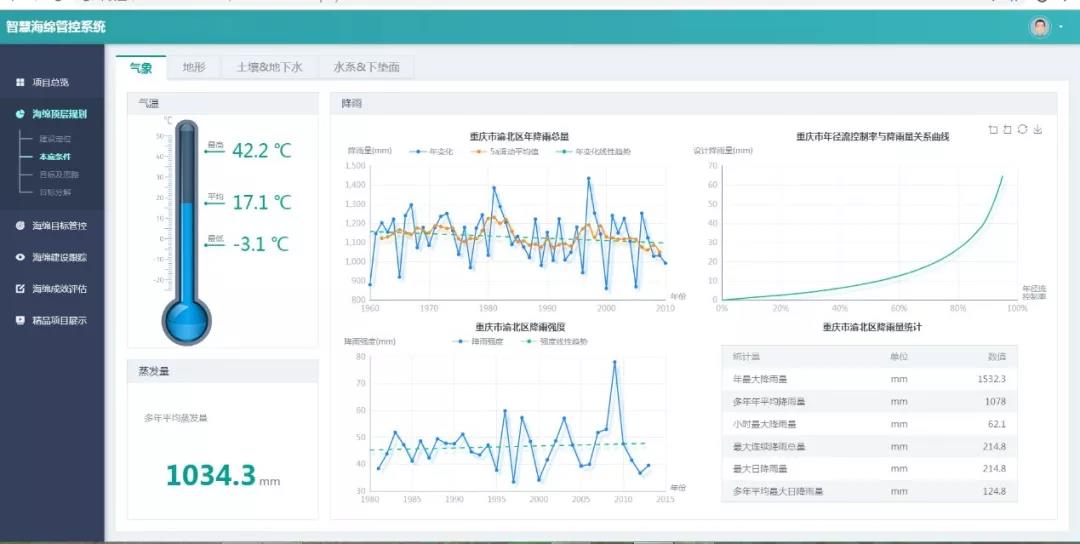Click the 重庆市年径流控制率与降雨量关系曲线 chart title
Screen dimensions: 1080x544
tap(873, 136)
